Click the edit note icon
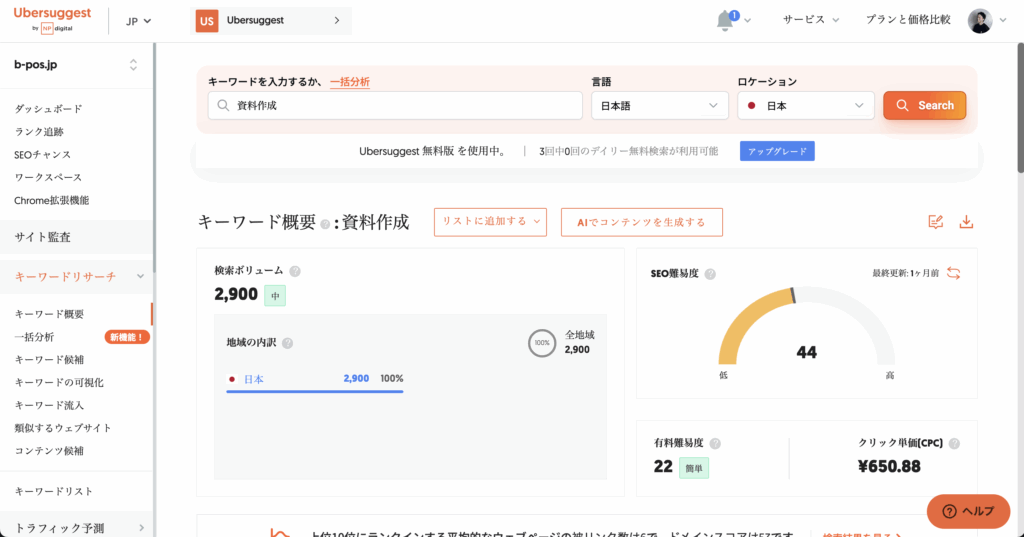 point(935,222)
